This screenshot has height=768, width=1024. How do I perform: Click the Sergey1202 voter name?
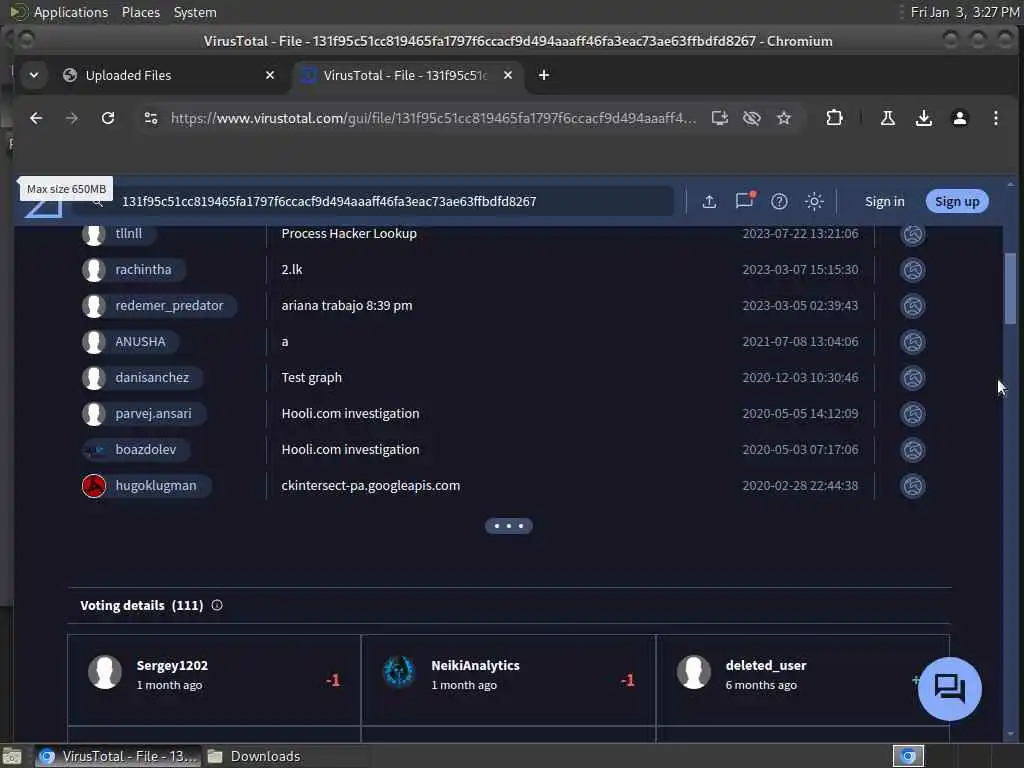point(172,665)
